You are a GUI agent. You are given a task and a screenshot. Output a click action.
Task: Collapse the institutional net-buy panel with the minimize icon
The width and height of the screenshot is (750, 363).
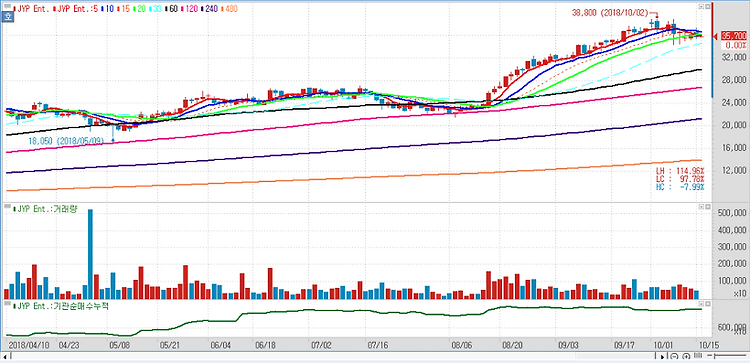pyautogui.click(x=701, y=304)
